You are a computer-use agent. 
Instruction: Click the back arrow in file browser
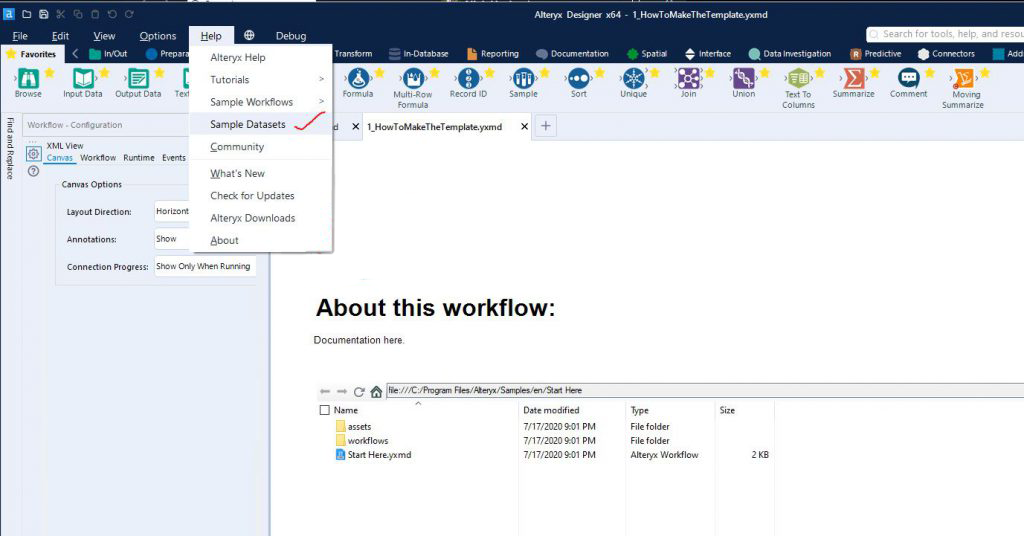325,391
